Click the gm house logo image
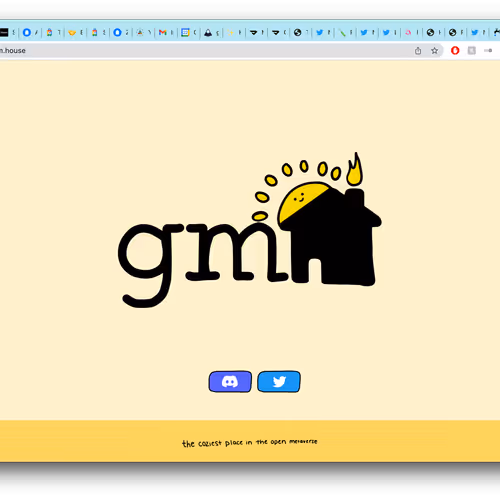This screenshot has height=500, width=500. click(250, 230)
